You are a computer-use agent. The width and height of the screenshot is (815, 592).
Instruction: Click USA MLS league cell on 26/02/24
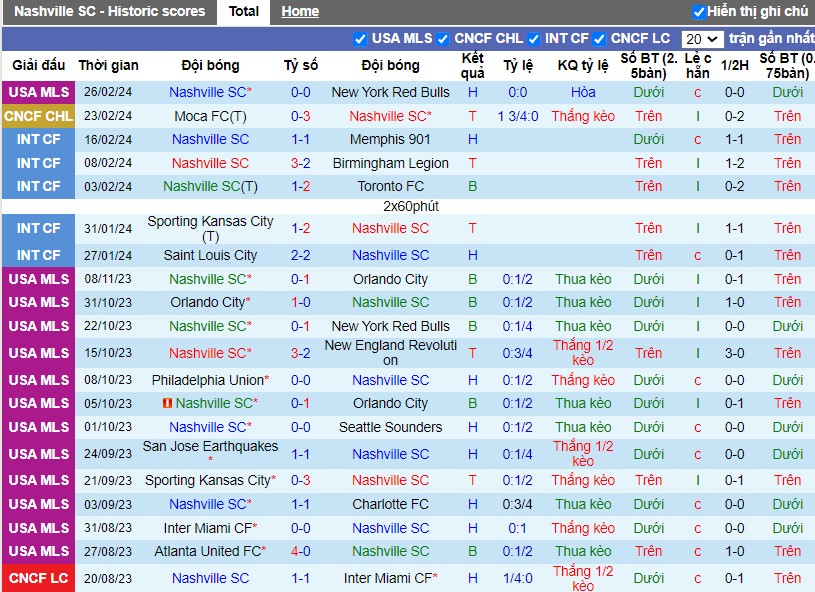click(38, 92)
